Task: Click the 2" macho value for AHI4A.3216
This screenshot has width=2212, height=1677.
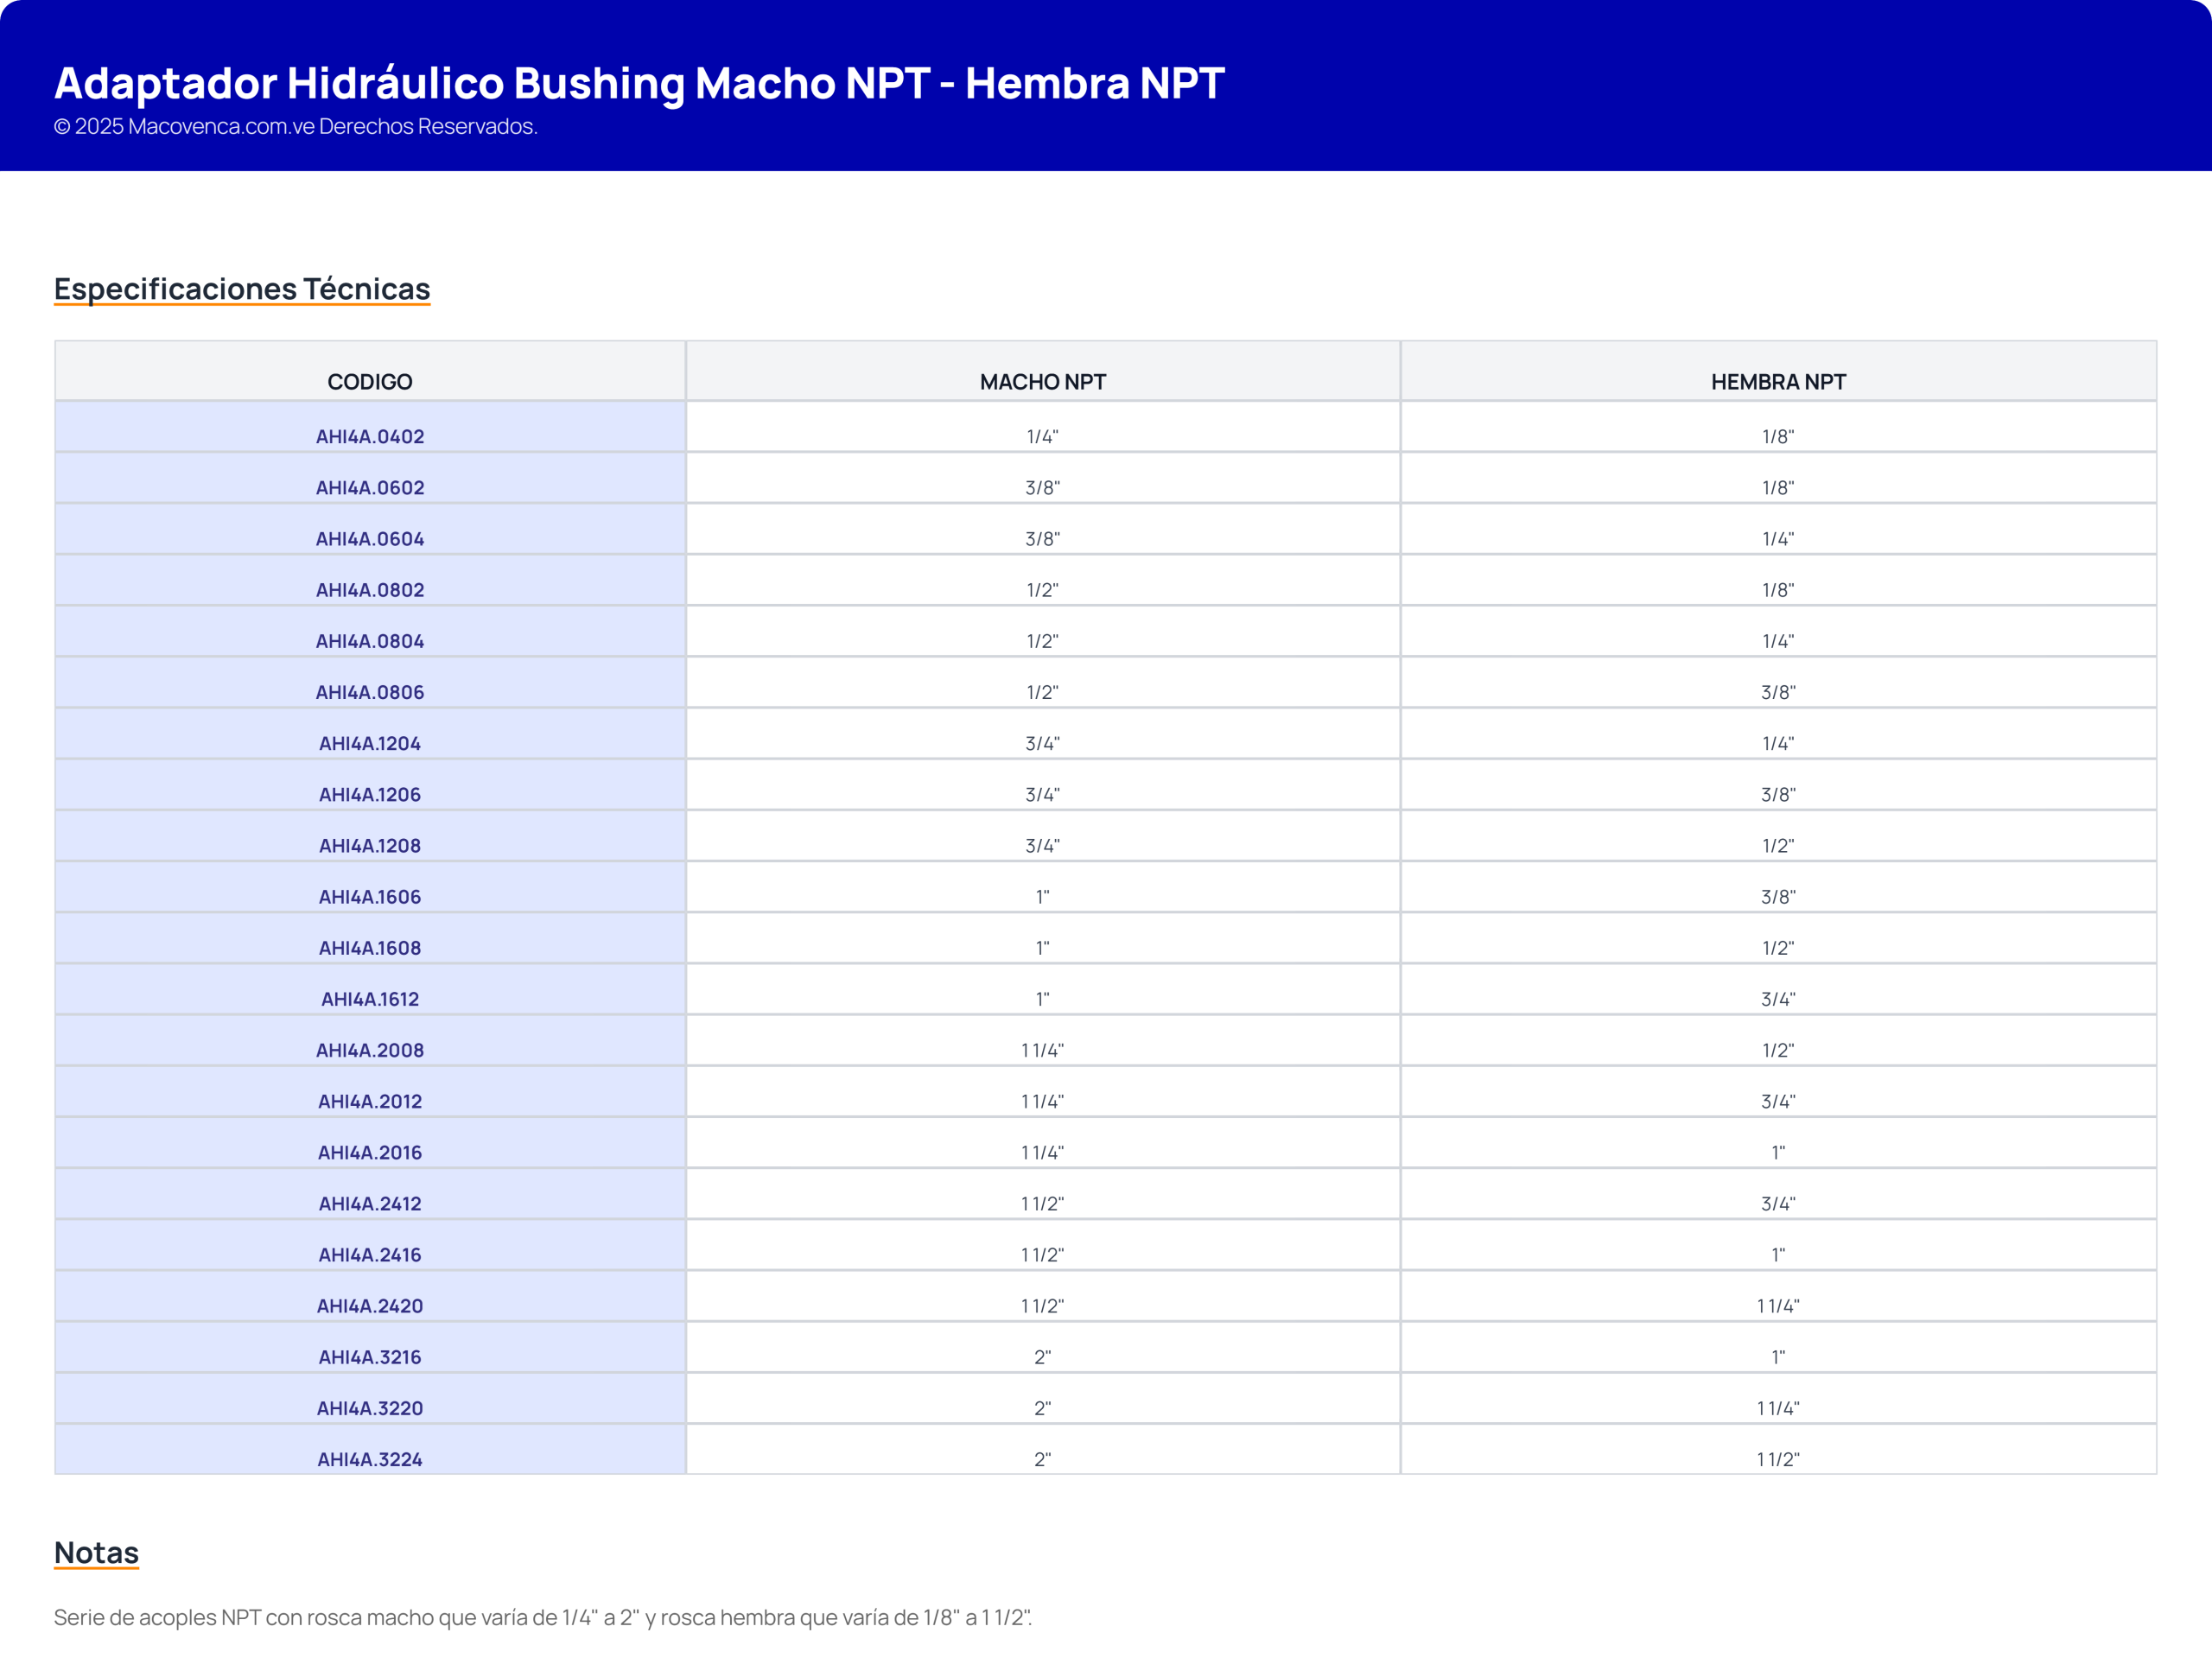Action: (1042, 1357)
